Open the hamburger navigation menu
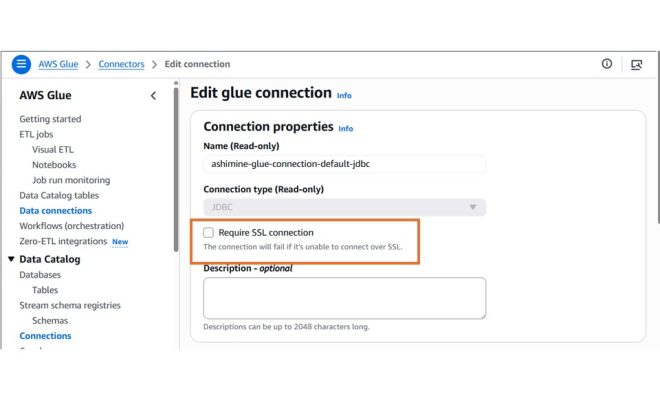This screenshot has width=660, height=400. click(x=21, y=64)
